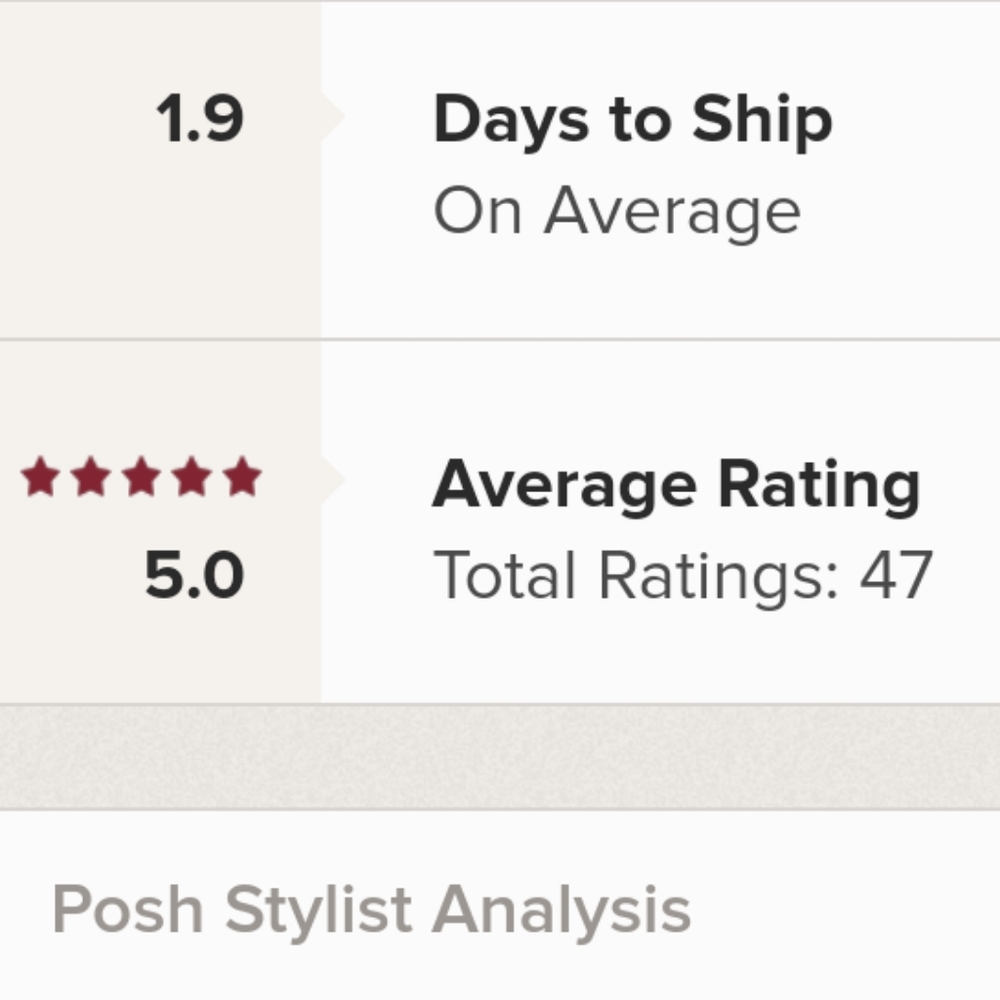Click the pointer notch beside Average Rating
Screen dimensions: 1000x1000
pos(333,480)
